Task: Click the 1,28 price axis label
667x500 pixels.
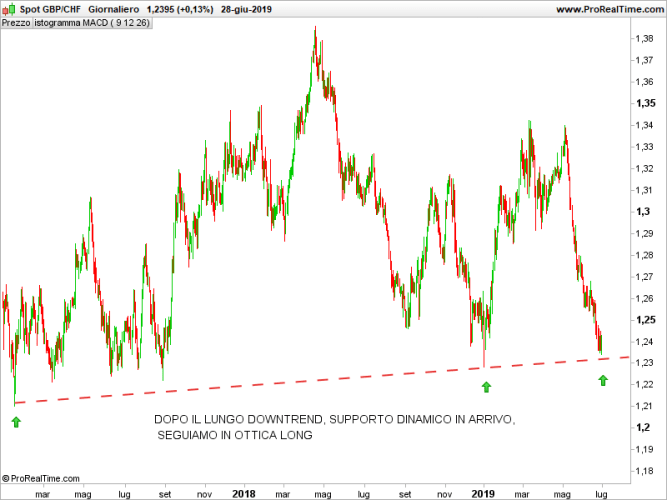Action: pyautogui.click(x=644, y=255)
